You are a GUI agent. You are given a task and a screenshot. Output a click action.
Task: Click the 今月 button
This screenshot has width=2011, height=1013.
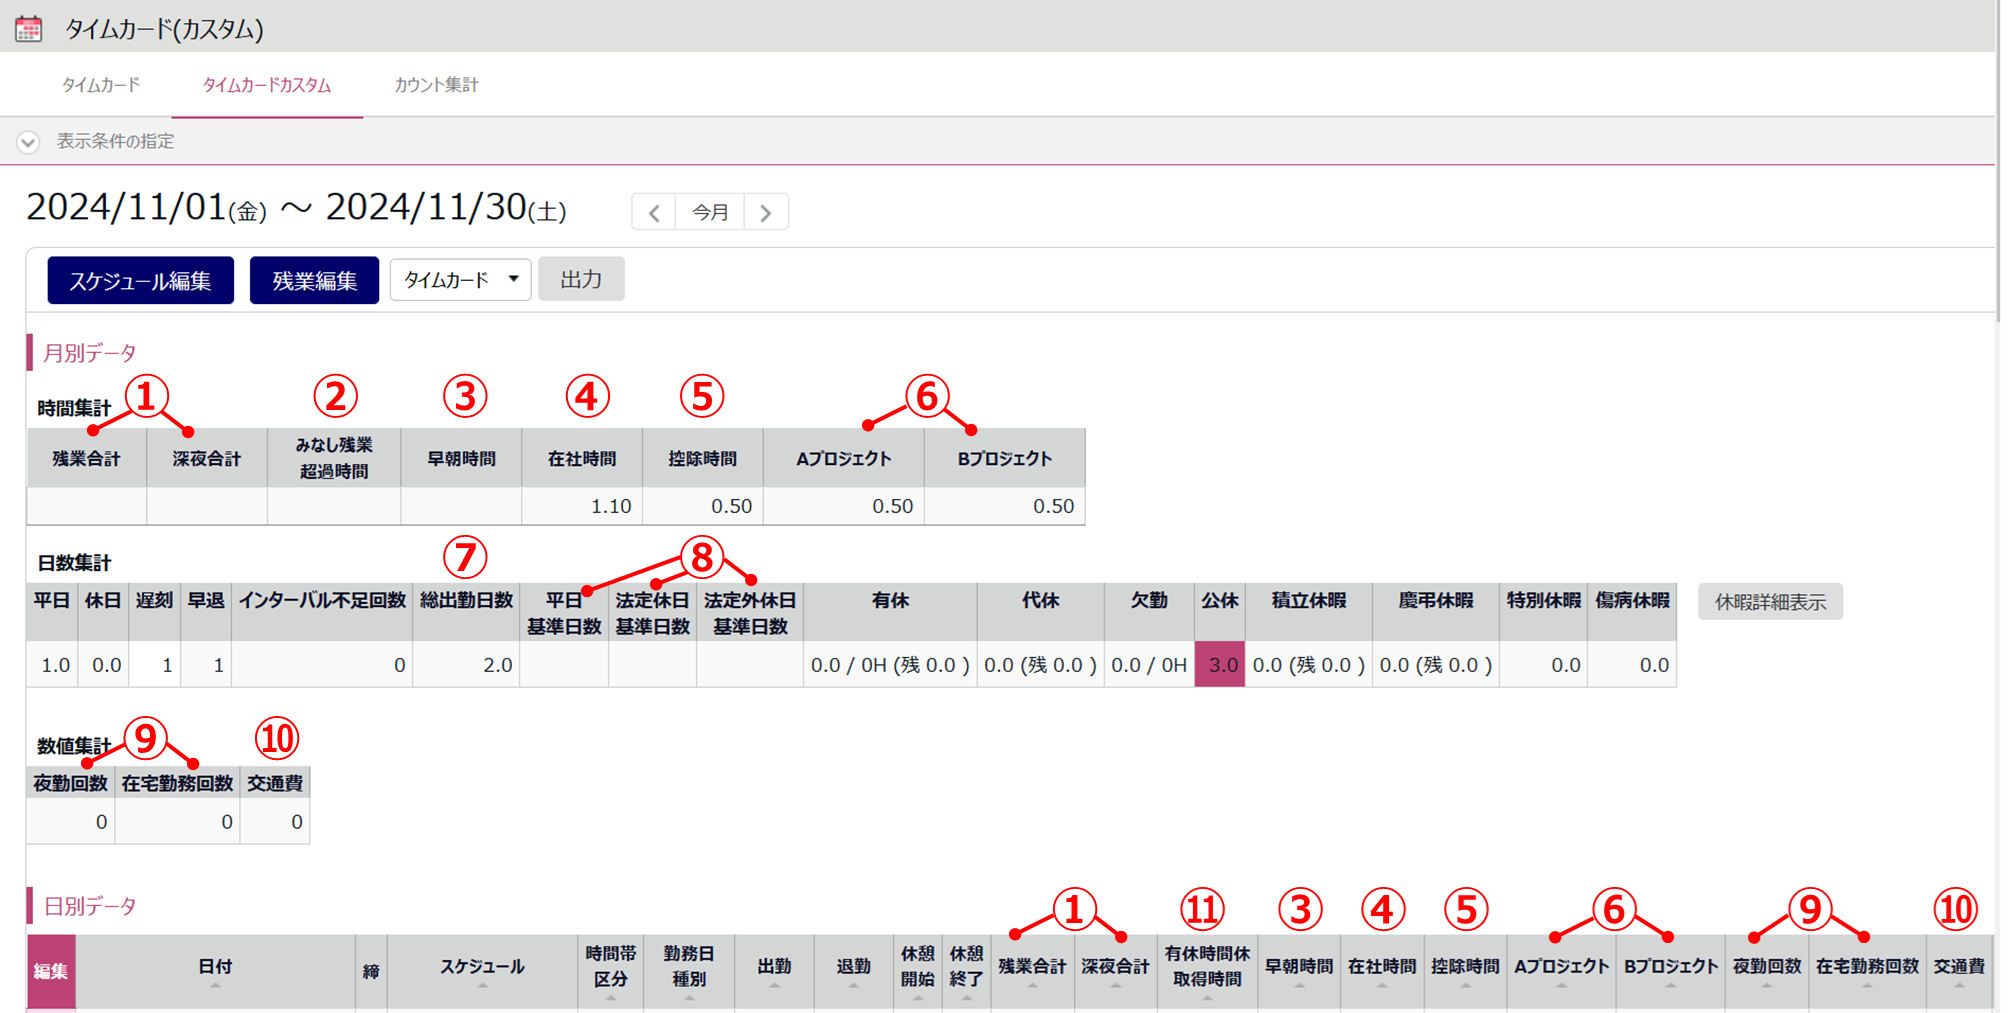pos(710,212)
